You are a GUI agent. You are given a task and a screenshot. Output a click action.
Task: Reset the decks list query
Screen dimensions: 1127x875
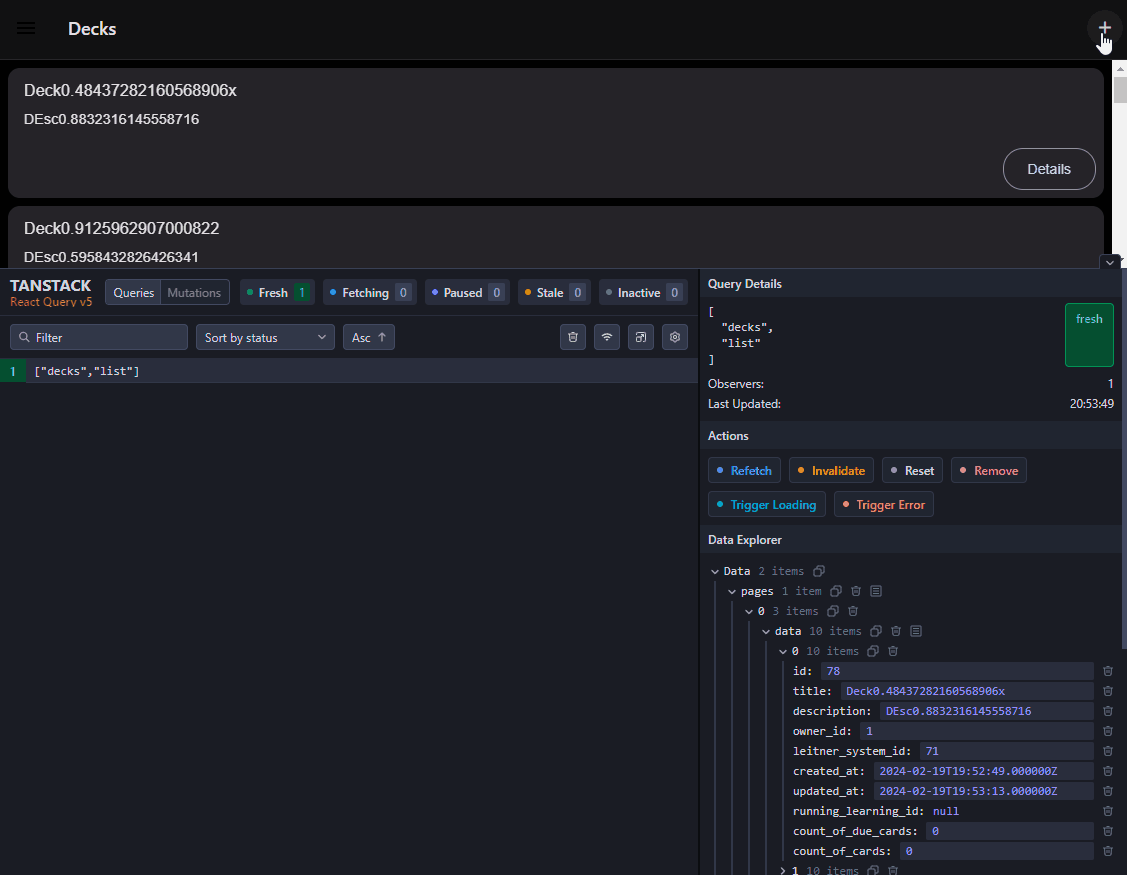coord(912,470)
